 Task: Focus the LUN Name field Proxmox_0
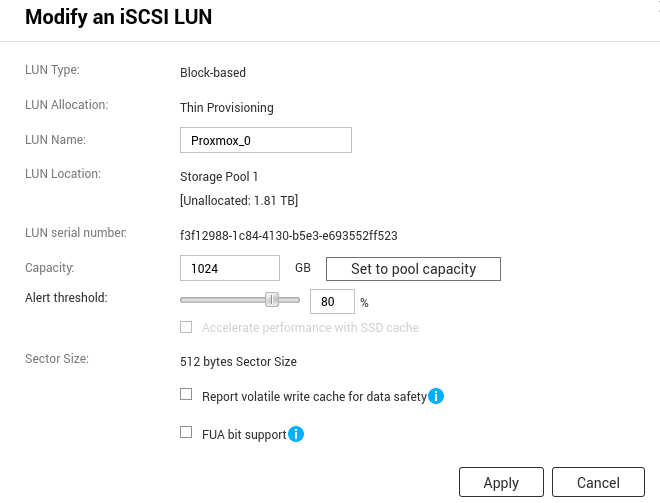[266, 140]
